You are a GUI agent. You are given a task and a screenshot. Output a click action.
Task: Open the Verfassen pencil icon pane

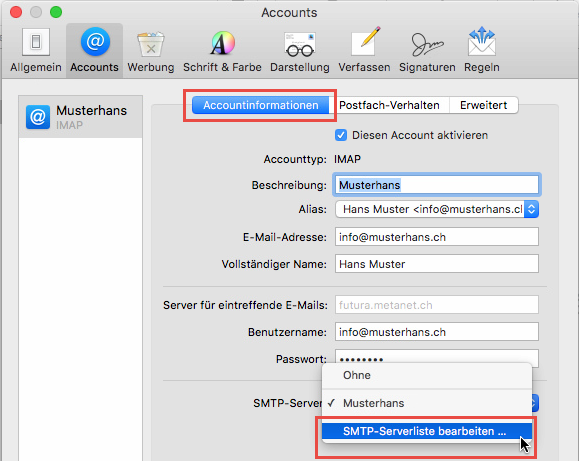point(364,50)
